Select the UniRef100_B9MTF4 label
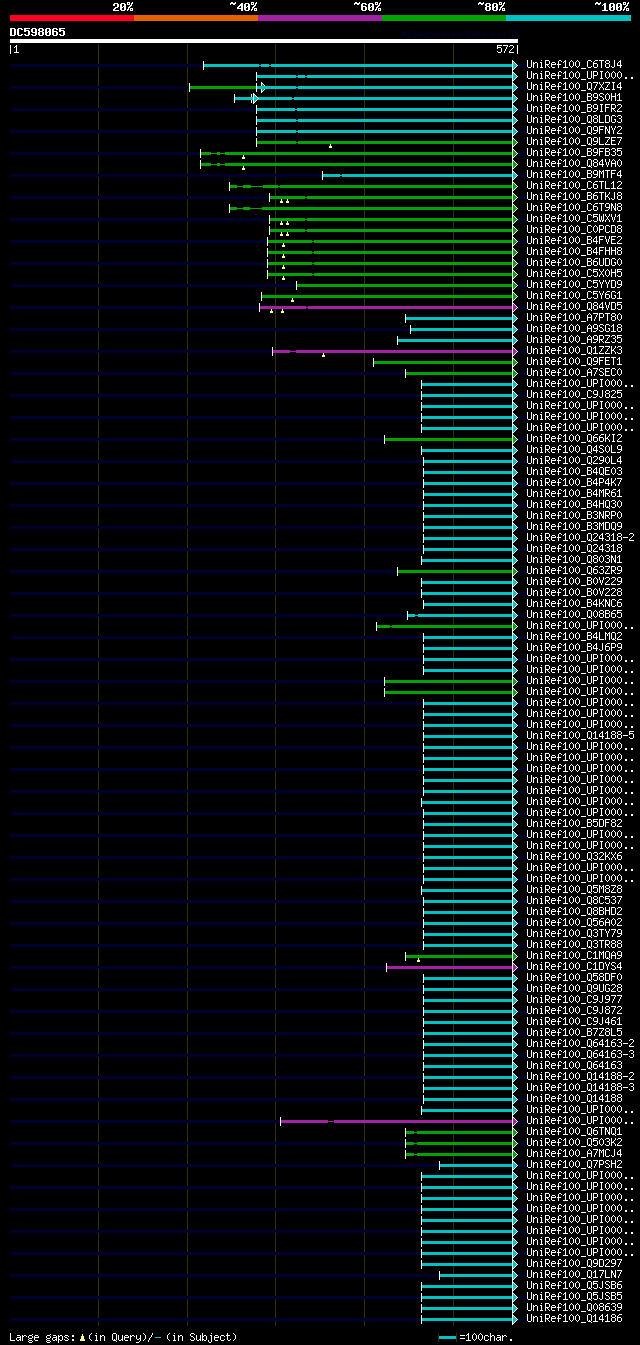The height and width of the screenshot is (1345, 640). [574, 174]
